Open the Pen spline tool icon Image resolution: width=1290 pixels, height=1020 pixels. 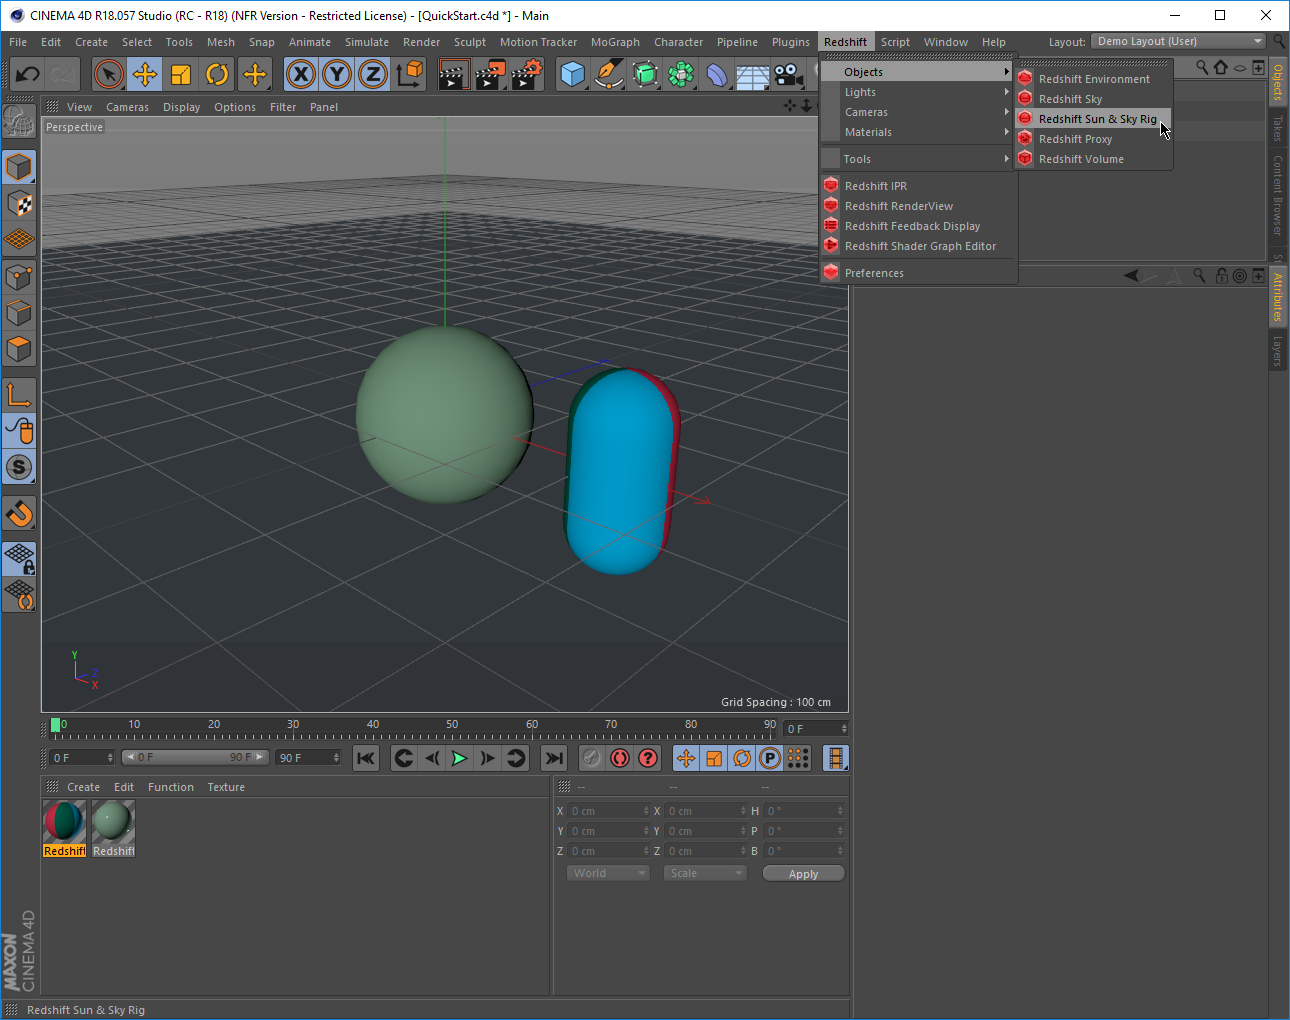click(x=609, y=74)
